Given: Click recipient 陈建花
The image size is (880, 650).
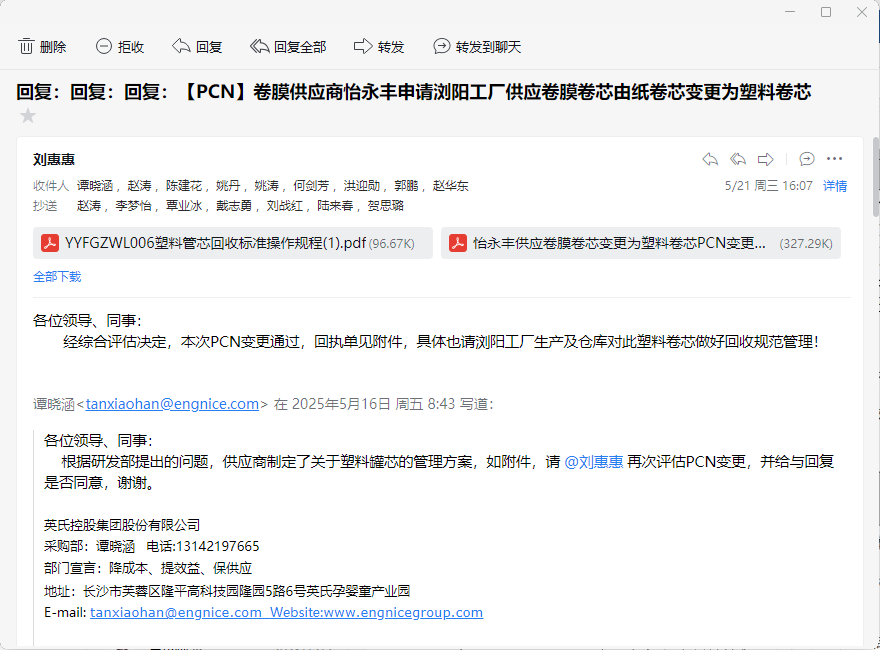Looking at the screenshot, I should (x=184, y=186).
